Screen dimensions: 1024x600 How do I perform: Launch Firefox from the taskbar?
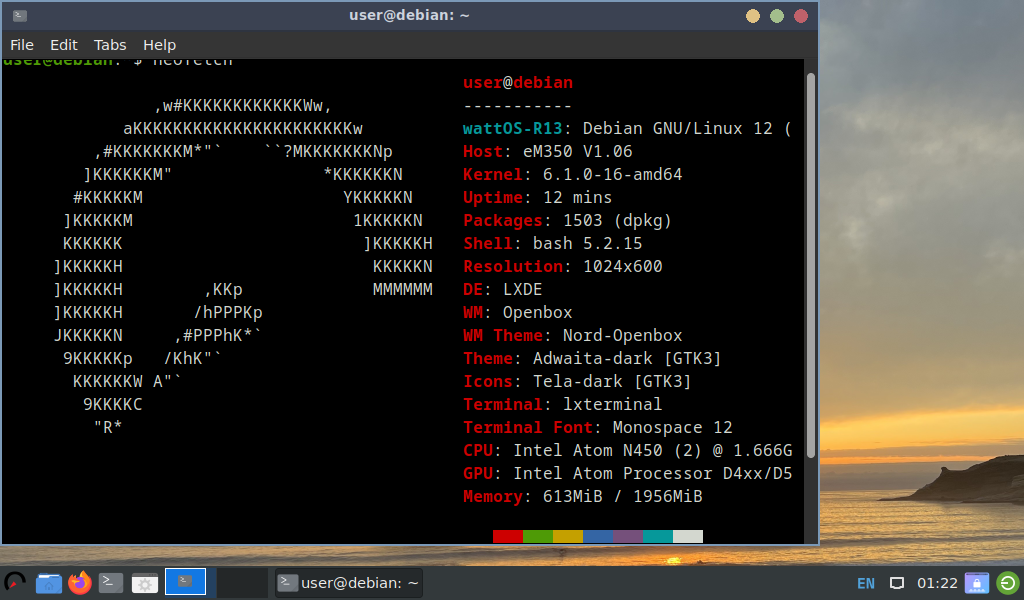click(x=80, y=582)
